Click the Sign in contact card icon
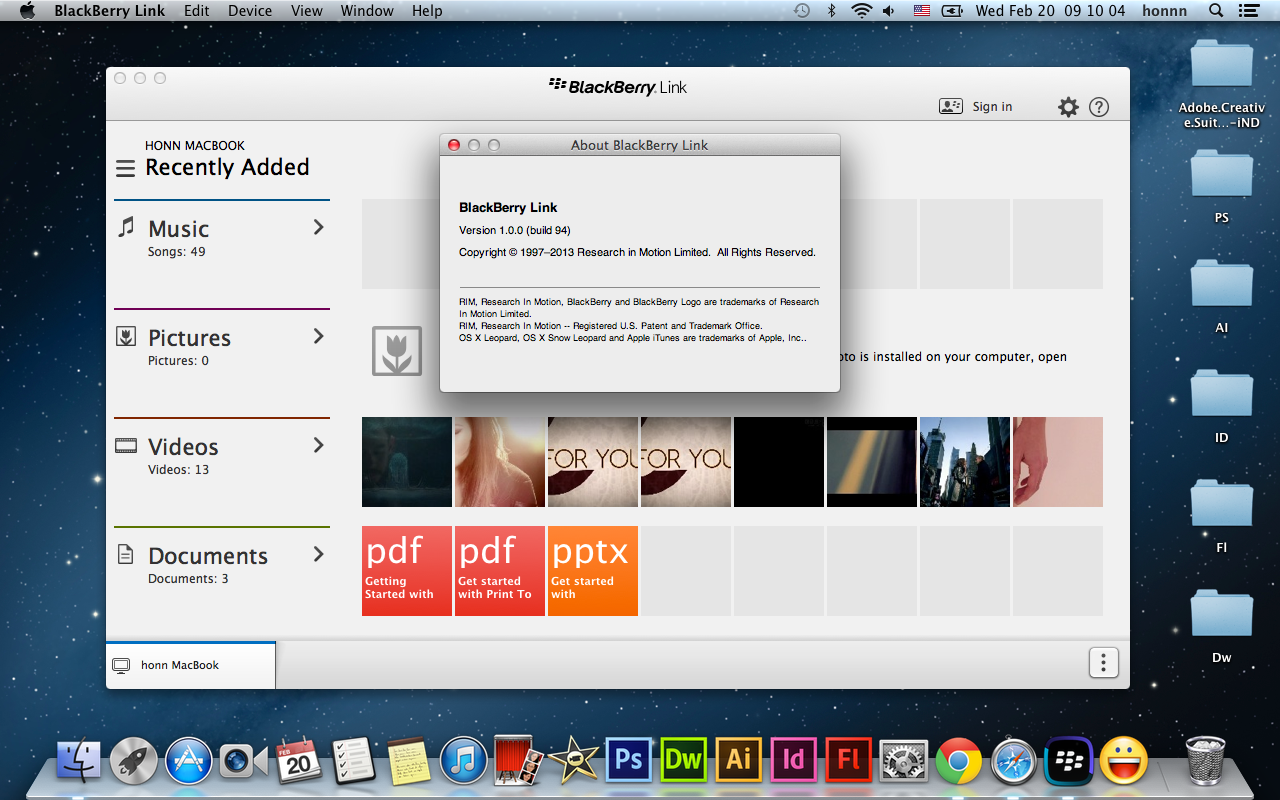The image size is (1280, 800). (950, 106)
